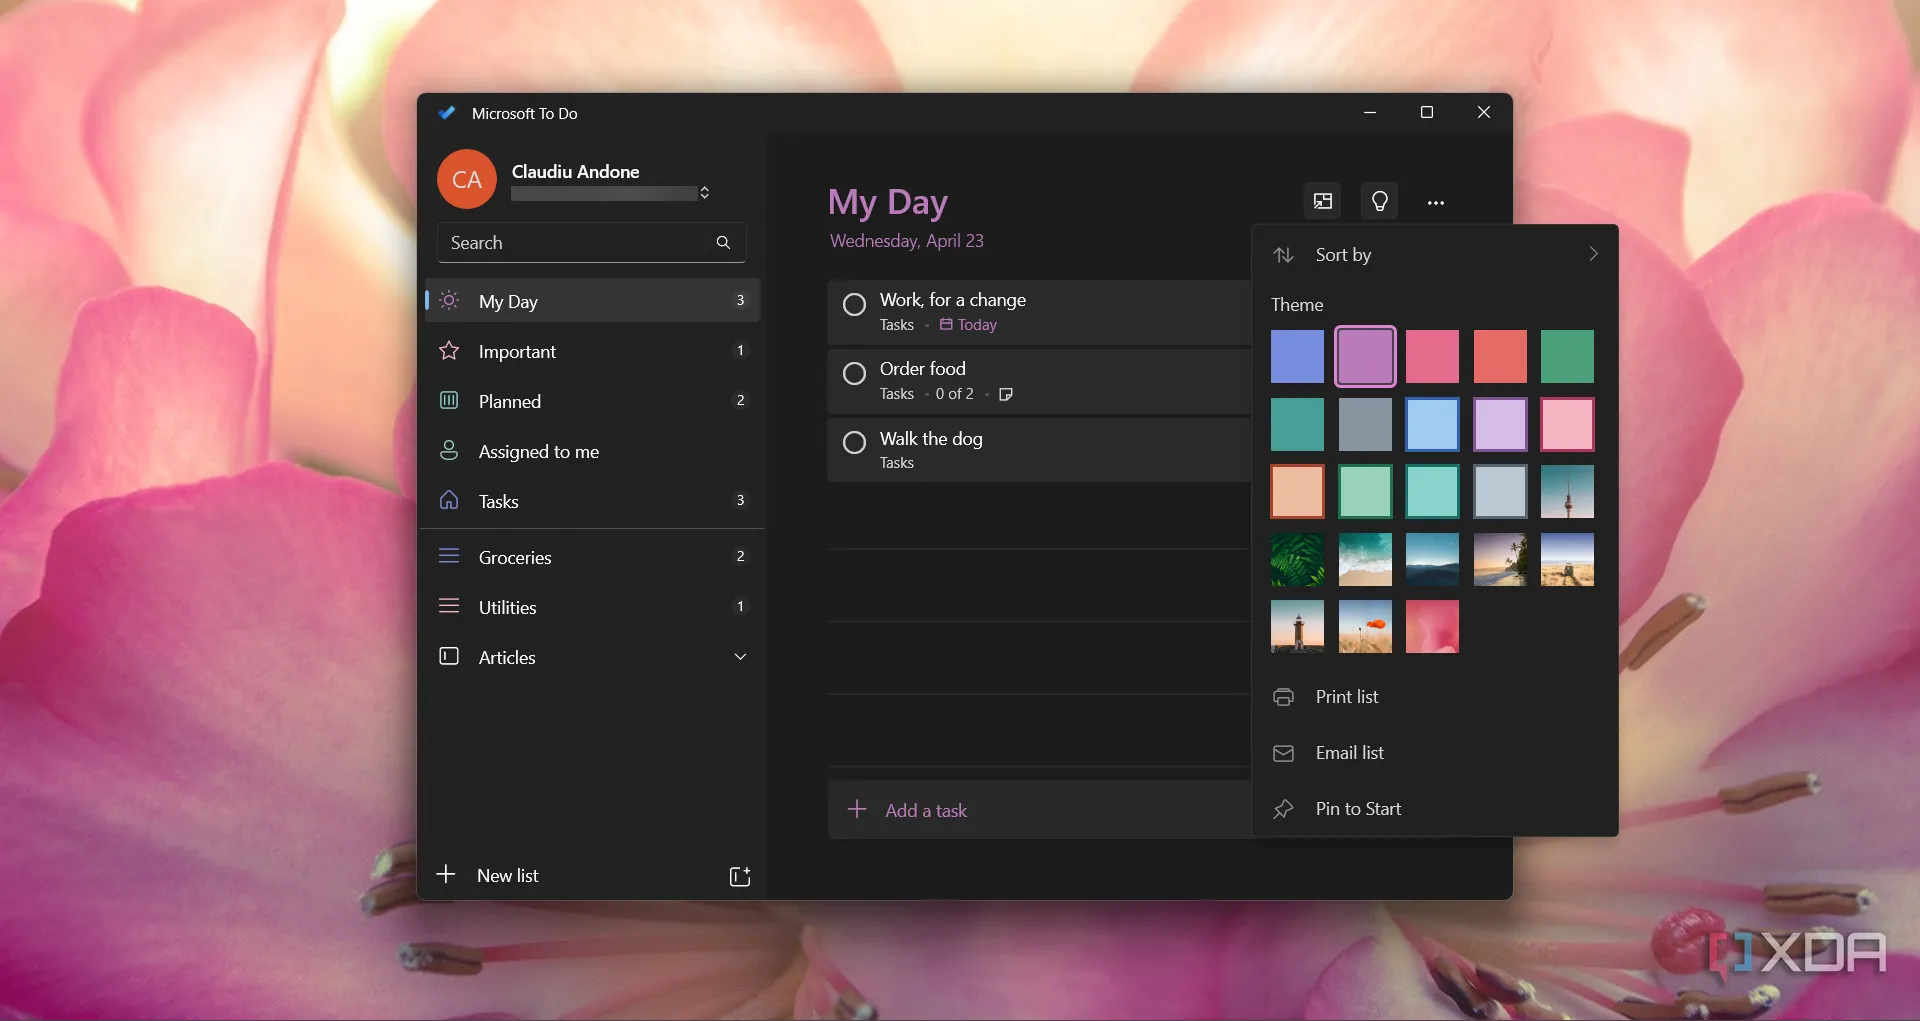Choose Print list from the menu
The width and height of the screenshot is (1920, 1021).
1346,696
